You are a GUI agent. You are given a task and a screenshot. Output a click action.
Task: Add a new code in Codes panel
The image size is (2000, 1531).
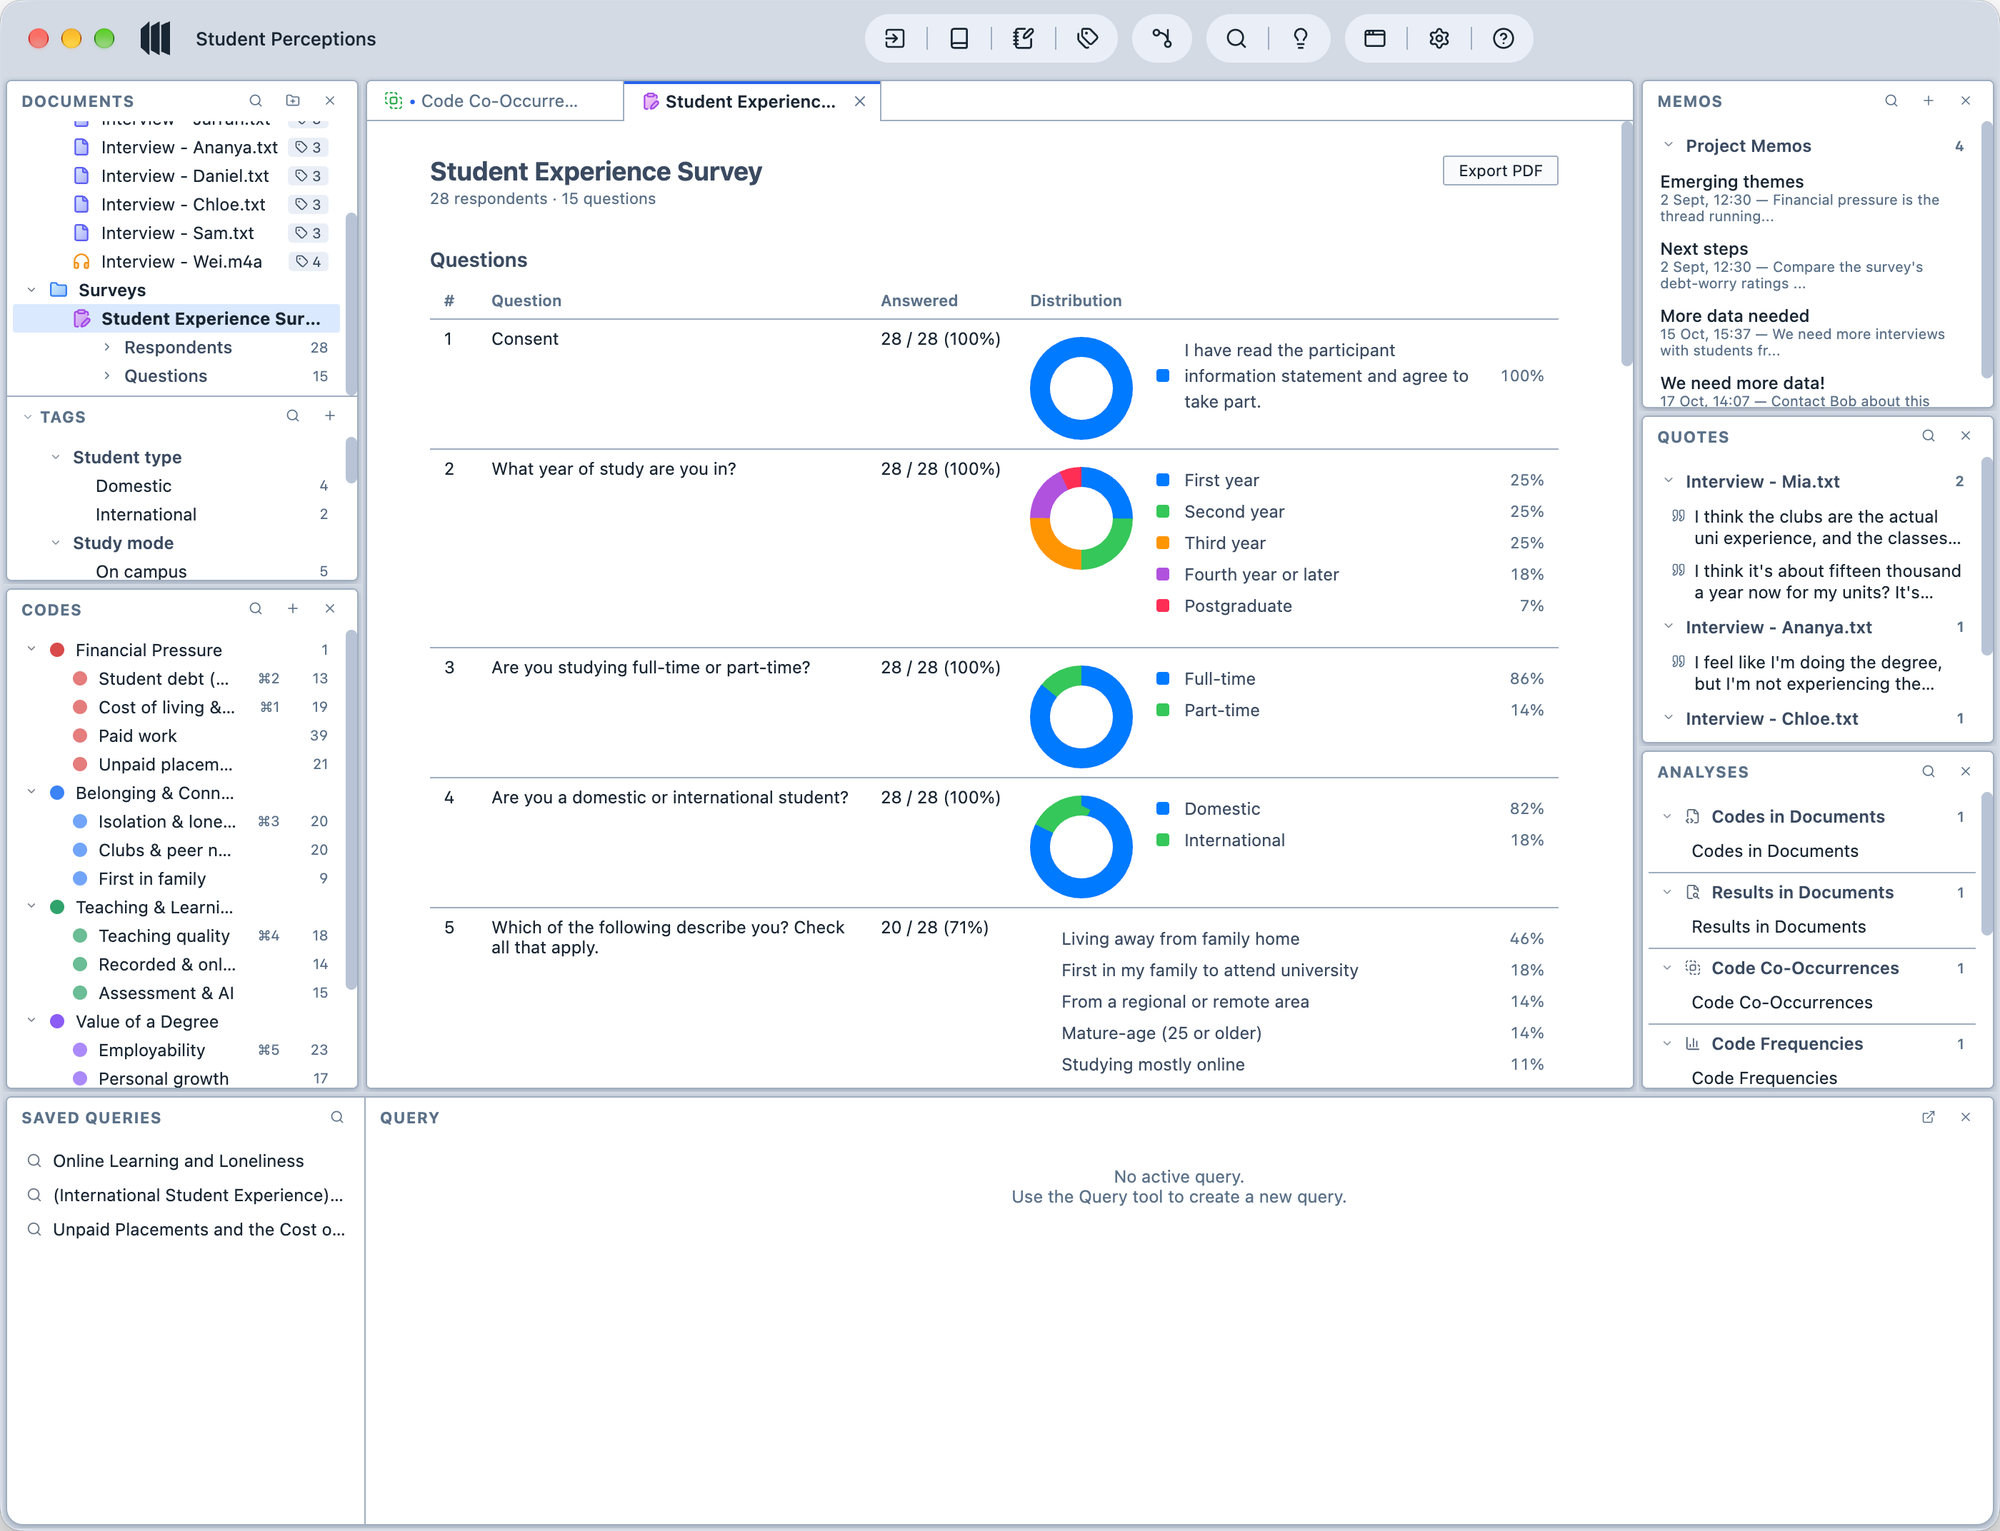click(293, 609)
